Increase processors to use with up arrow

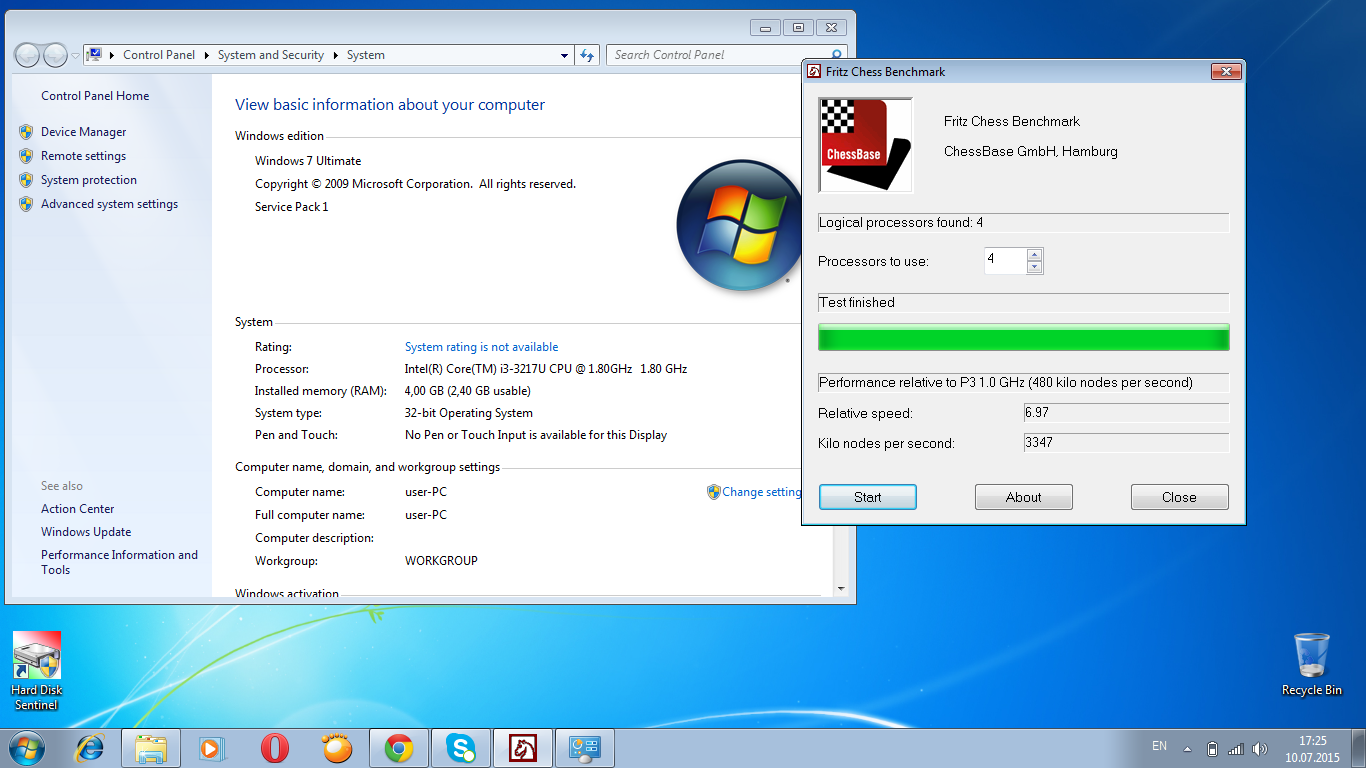coord(1035,255)
